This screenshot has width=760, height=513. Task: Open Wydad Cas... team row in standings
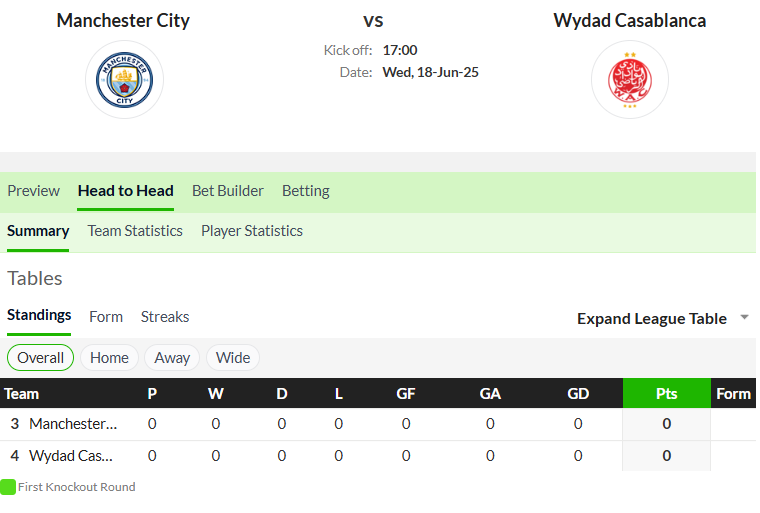point(378,456)
